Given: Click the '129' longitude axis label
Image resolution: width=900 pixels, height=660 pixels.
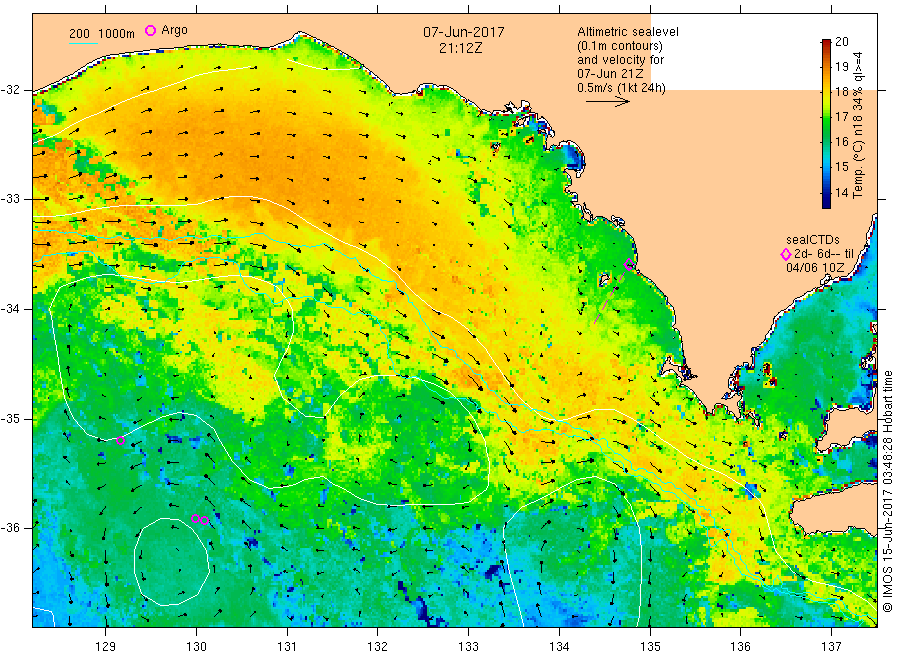Looking at the screenshot, I should [106, 647].
